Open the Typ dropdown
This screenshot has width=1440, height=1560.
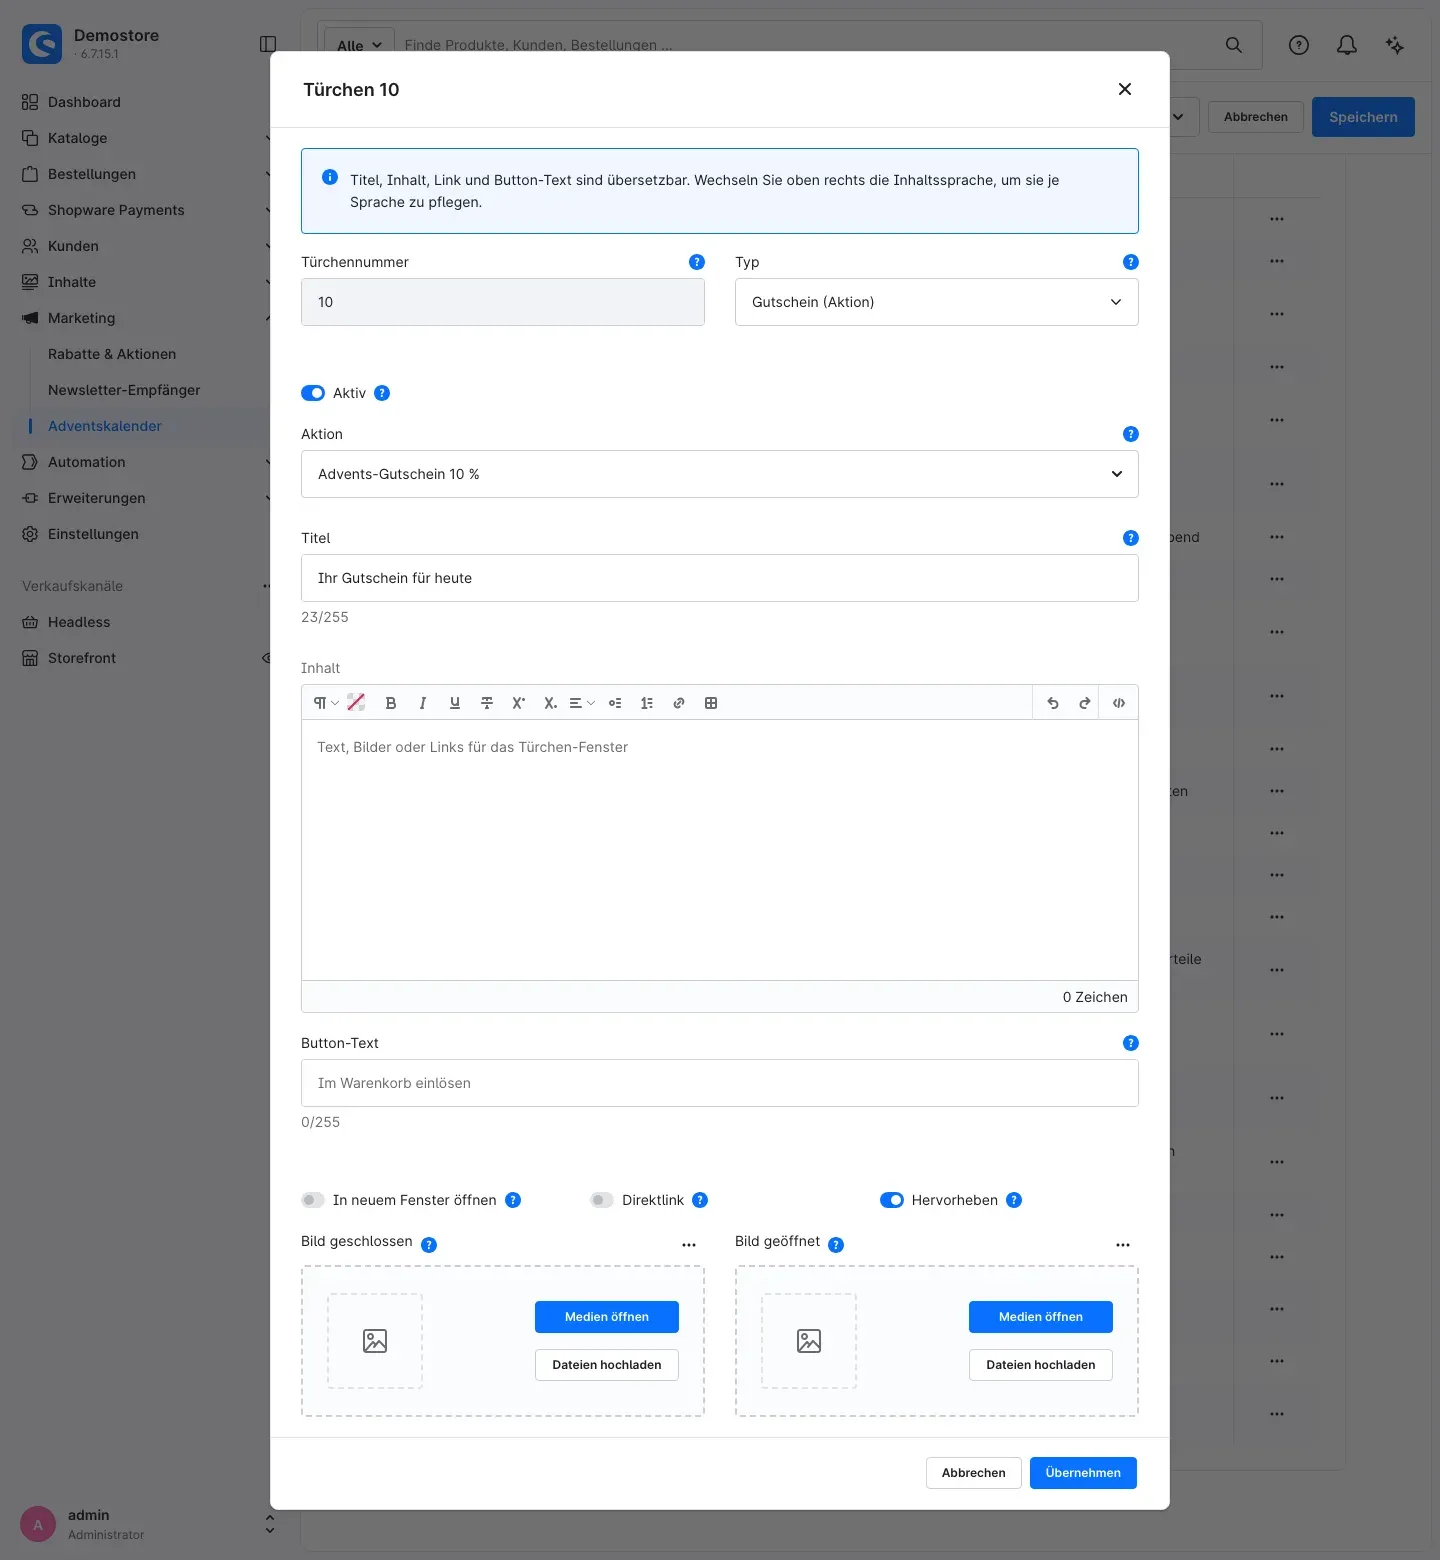click(x=937, y=302)
